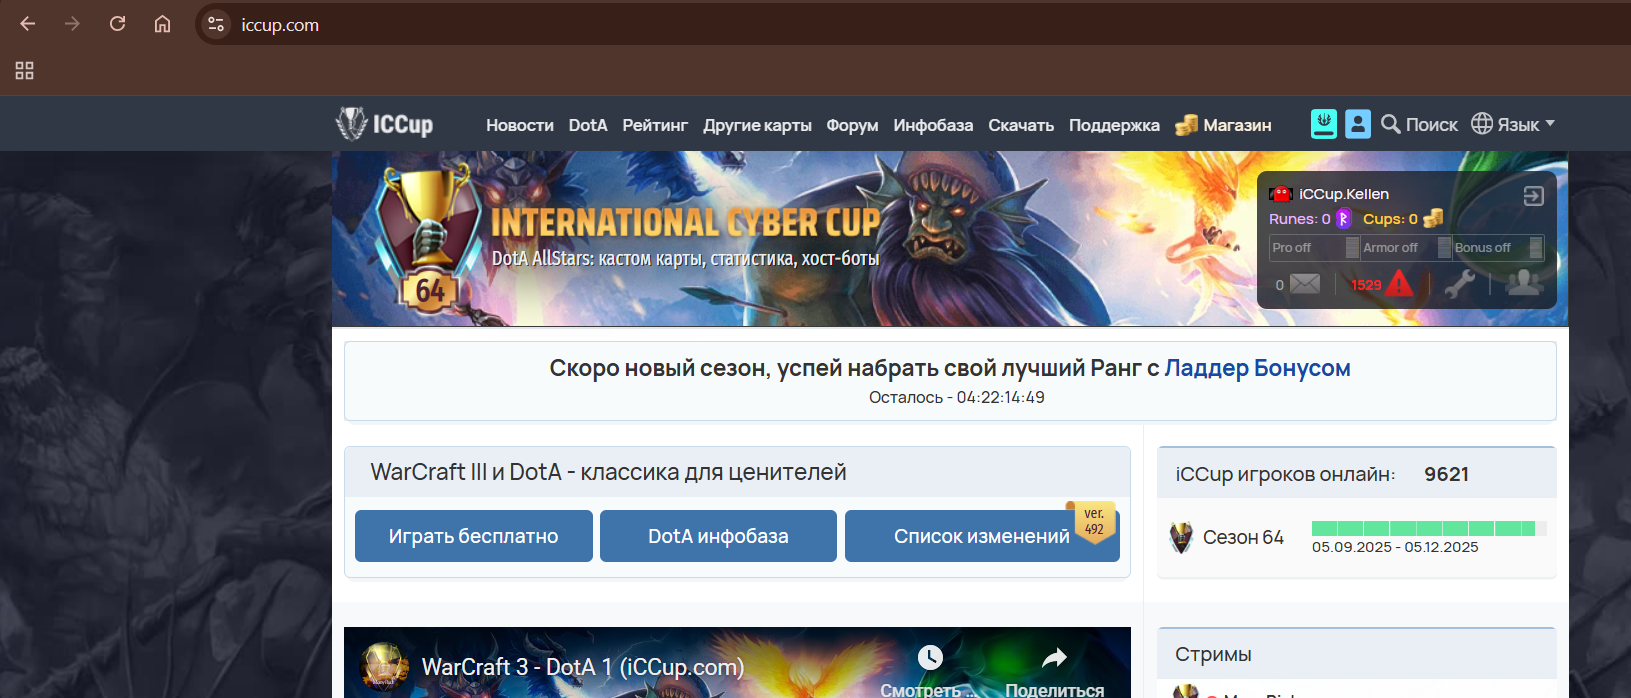Click the Сезон 64 label
This screenshot has height=698, width=1631.
[1243, 538]
